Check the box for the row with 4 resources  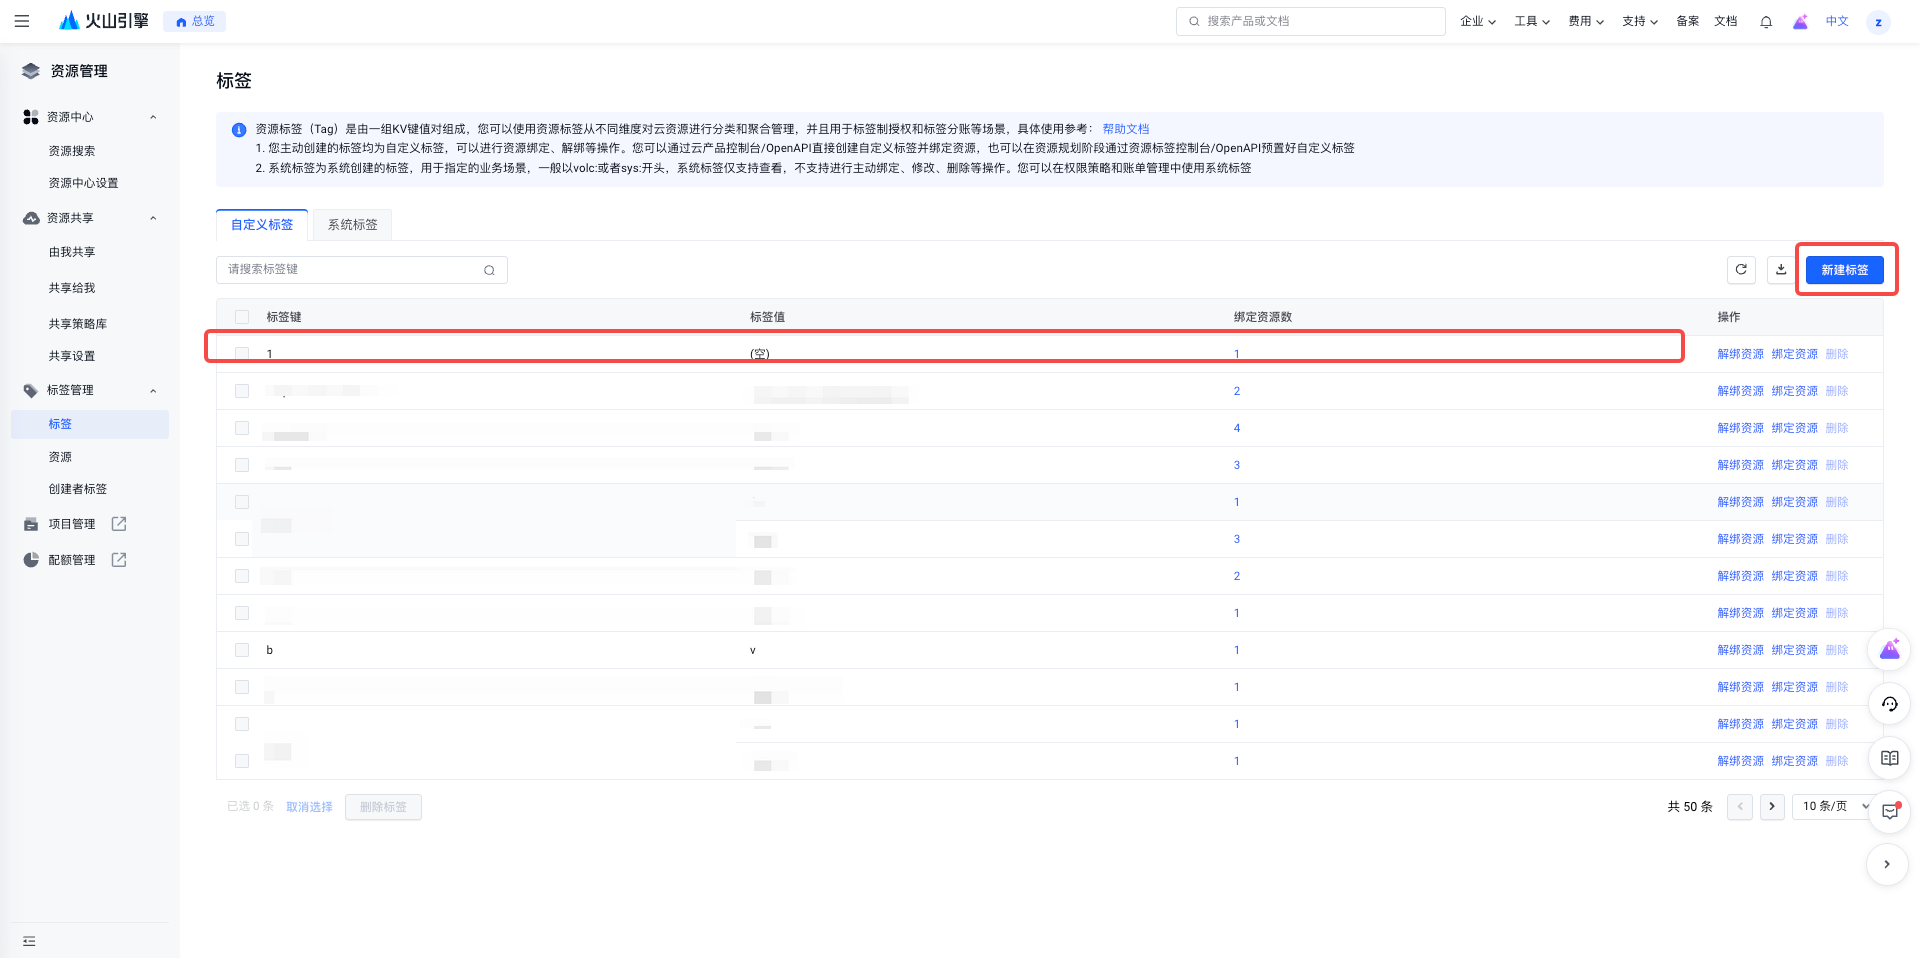[242, 428]
